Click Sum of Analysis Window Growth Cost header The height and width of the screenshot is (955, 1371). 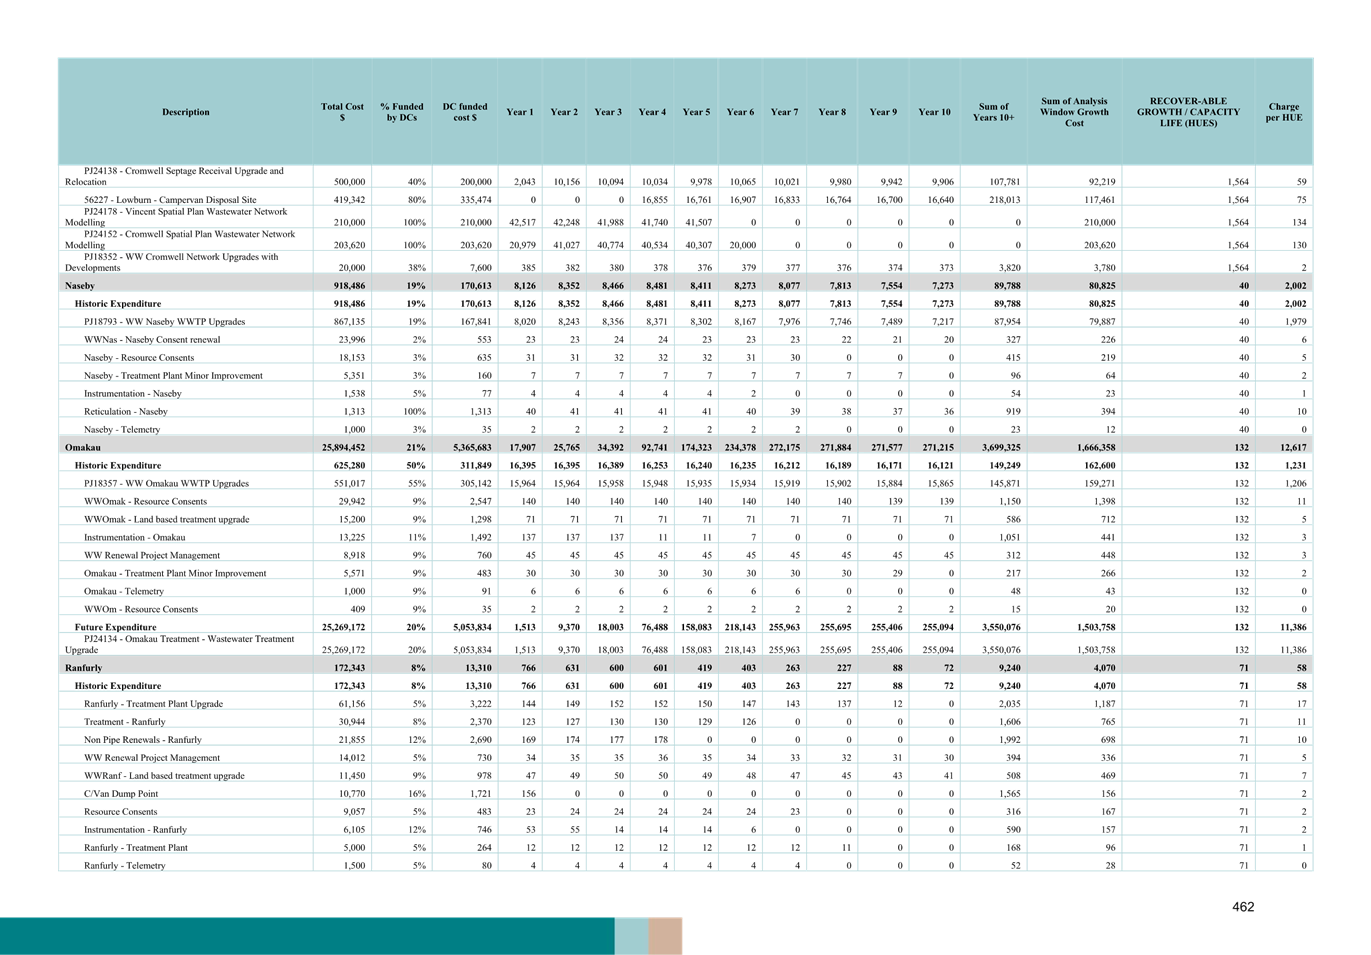pyautogui.click(x=1074, y=112)
